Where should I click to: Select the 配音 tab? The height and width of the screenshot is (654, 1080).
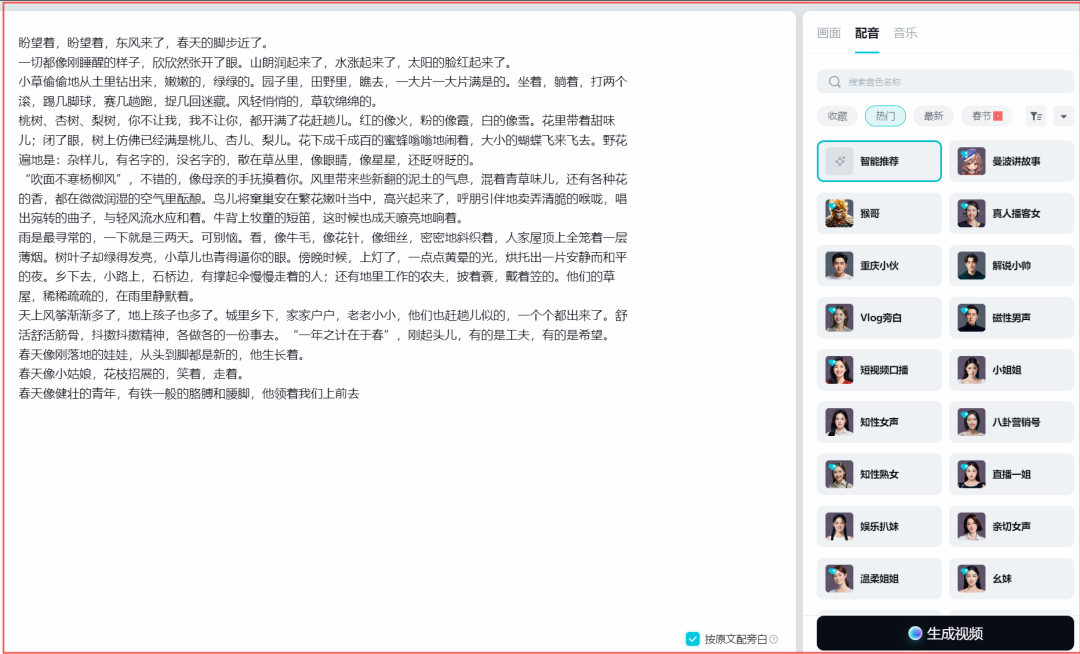tap(867, 33)
